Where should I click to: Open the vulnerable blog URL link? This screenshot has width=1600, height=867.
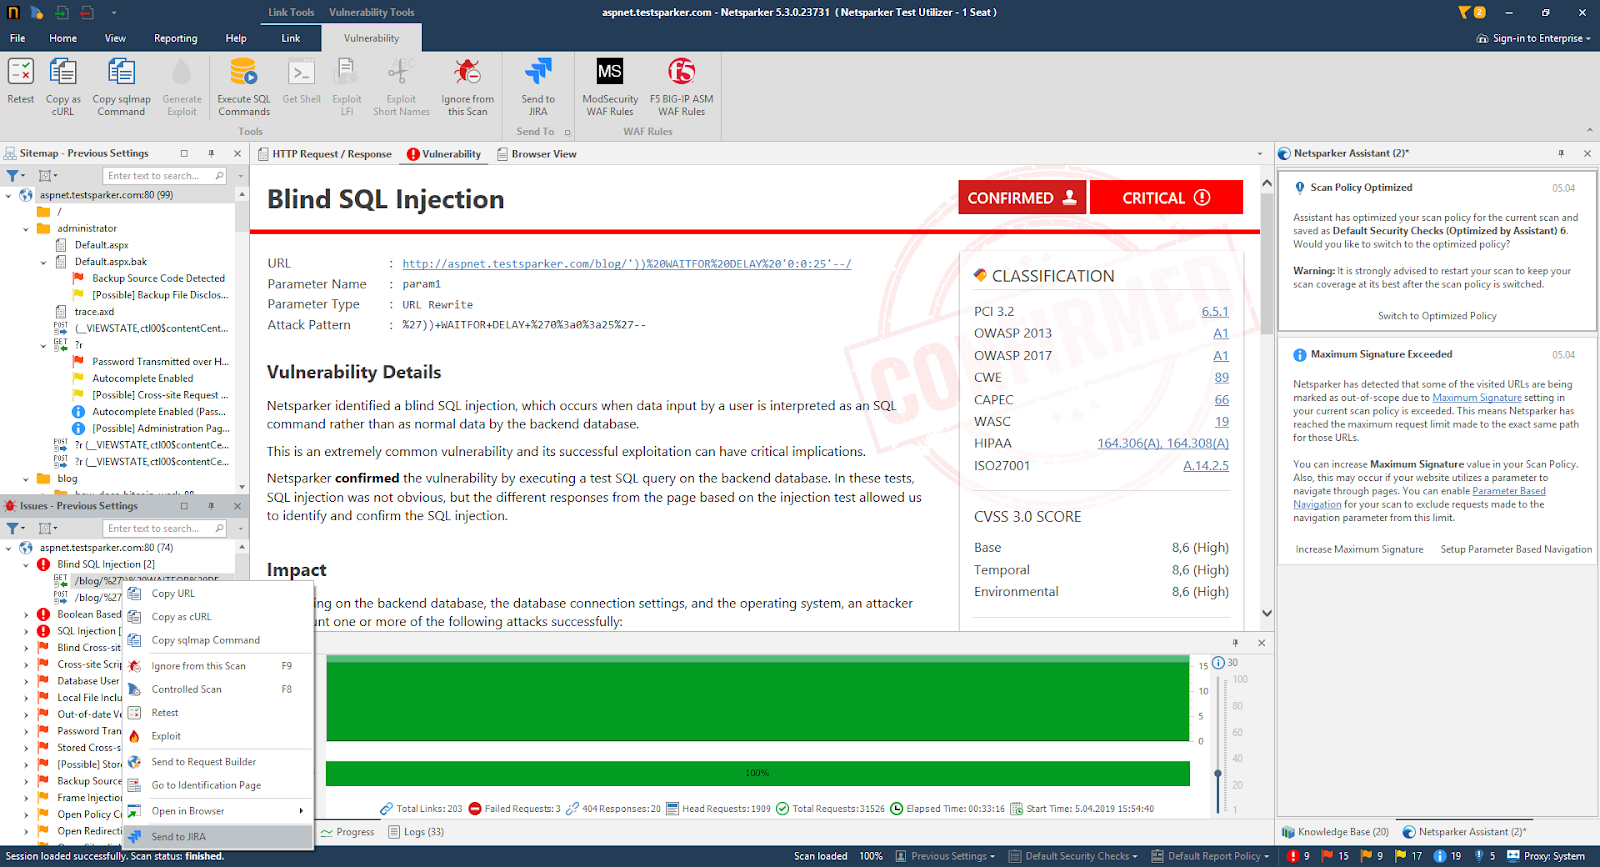coord(626,264)
